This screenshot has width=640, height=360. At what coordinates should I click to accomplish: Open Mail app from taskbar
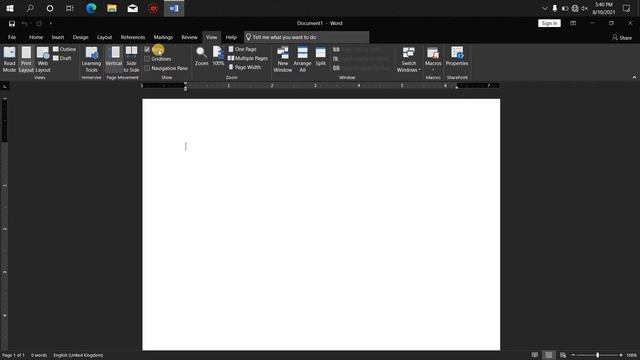[133, 8]
